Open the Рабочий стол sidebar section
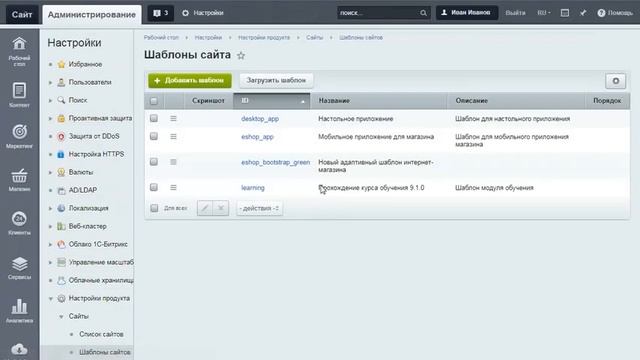The image size is (640, 360). point(19,51)
